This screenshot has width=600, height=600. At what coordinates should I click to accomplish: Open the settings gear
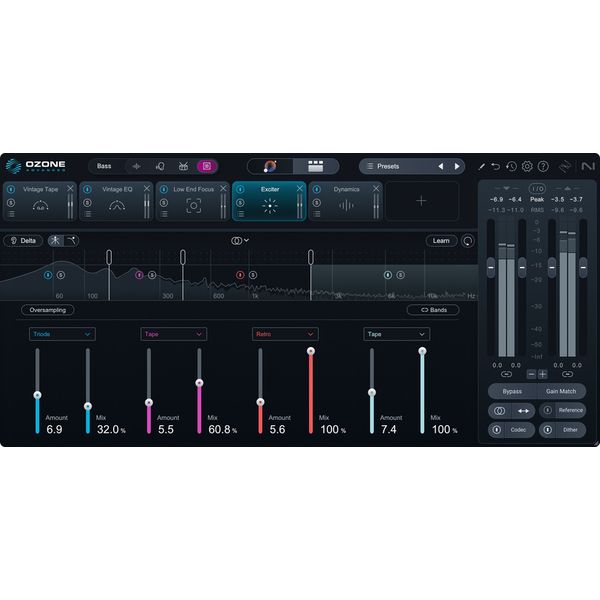point(527,166)
